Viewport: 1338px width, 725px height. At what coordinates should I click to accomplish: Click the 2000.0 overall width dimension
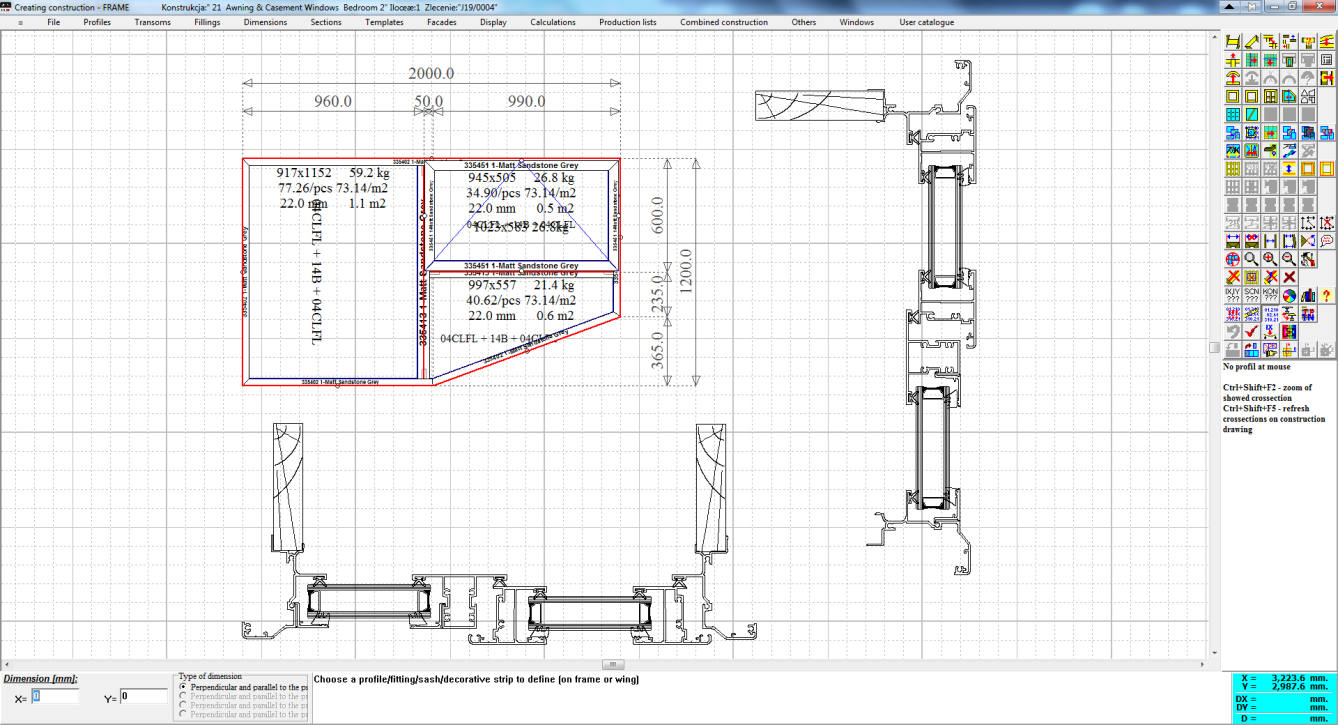click(431, 73)
